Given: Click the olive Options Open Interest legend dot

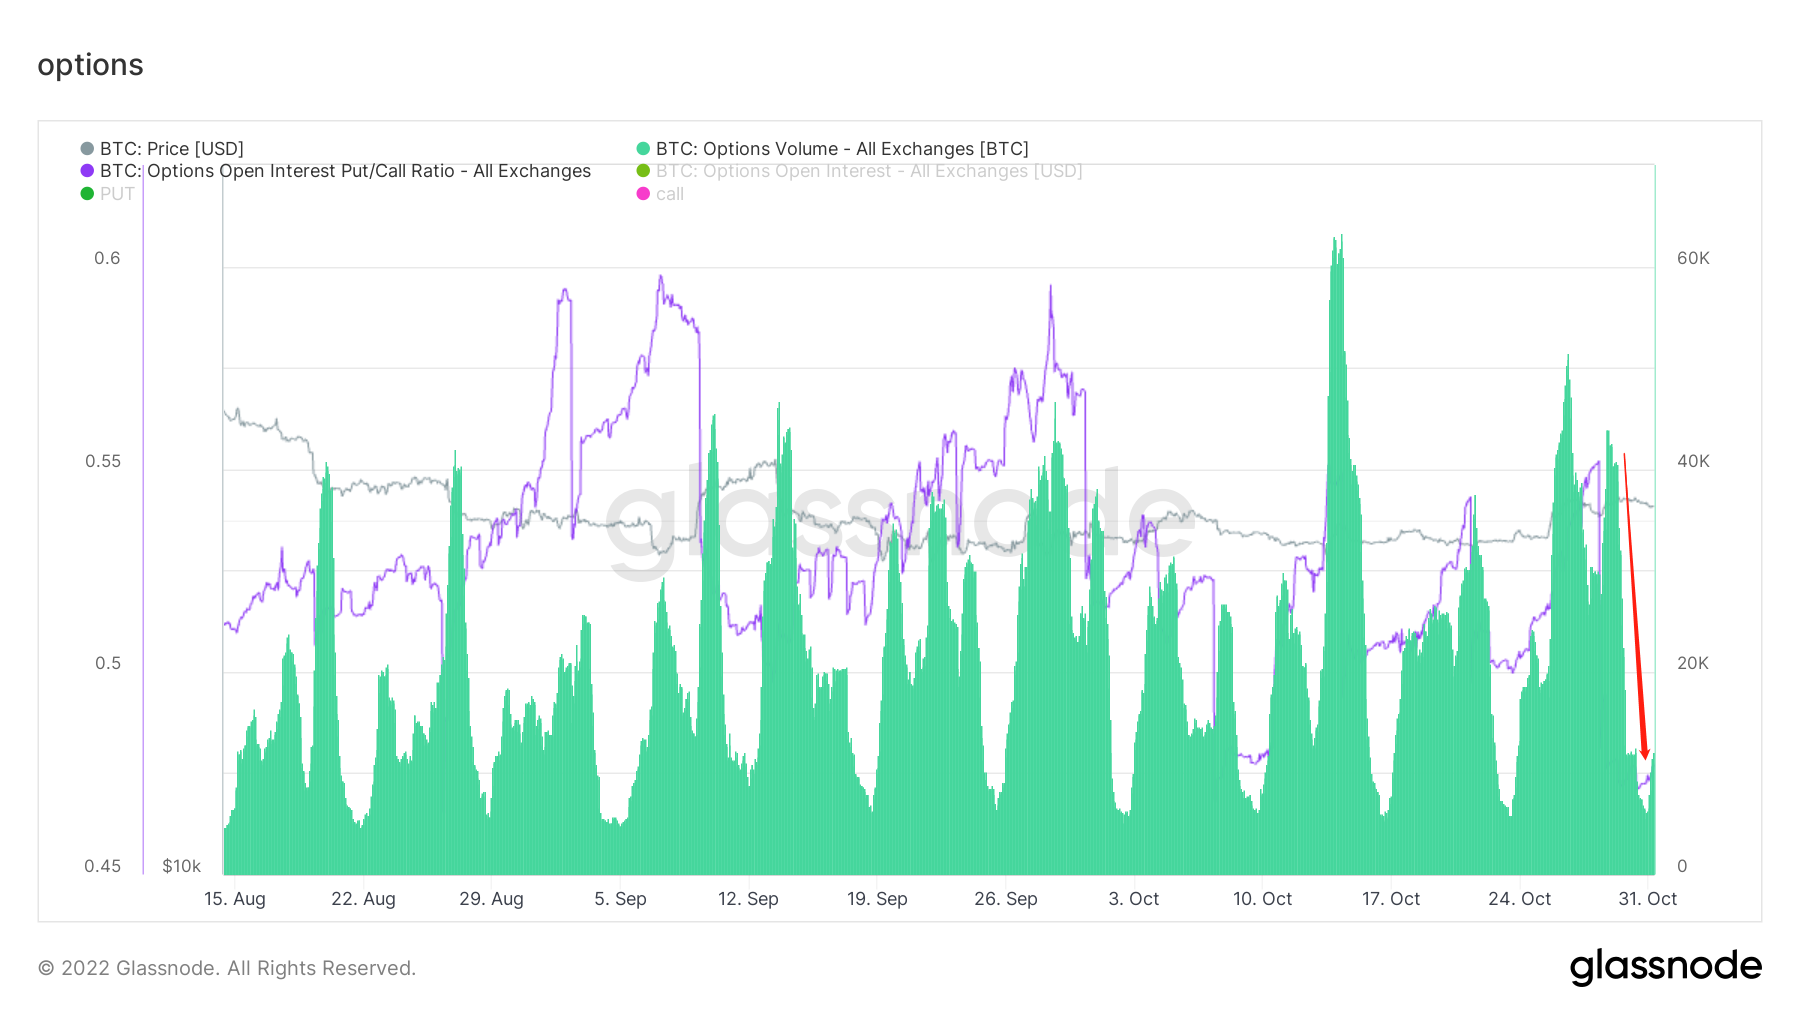Looking at the screenshot, I should click(643, 171).
